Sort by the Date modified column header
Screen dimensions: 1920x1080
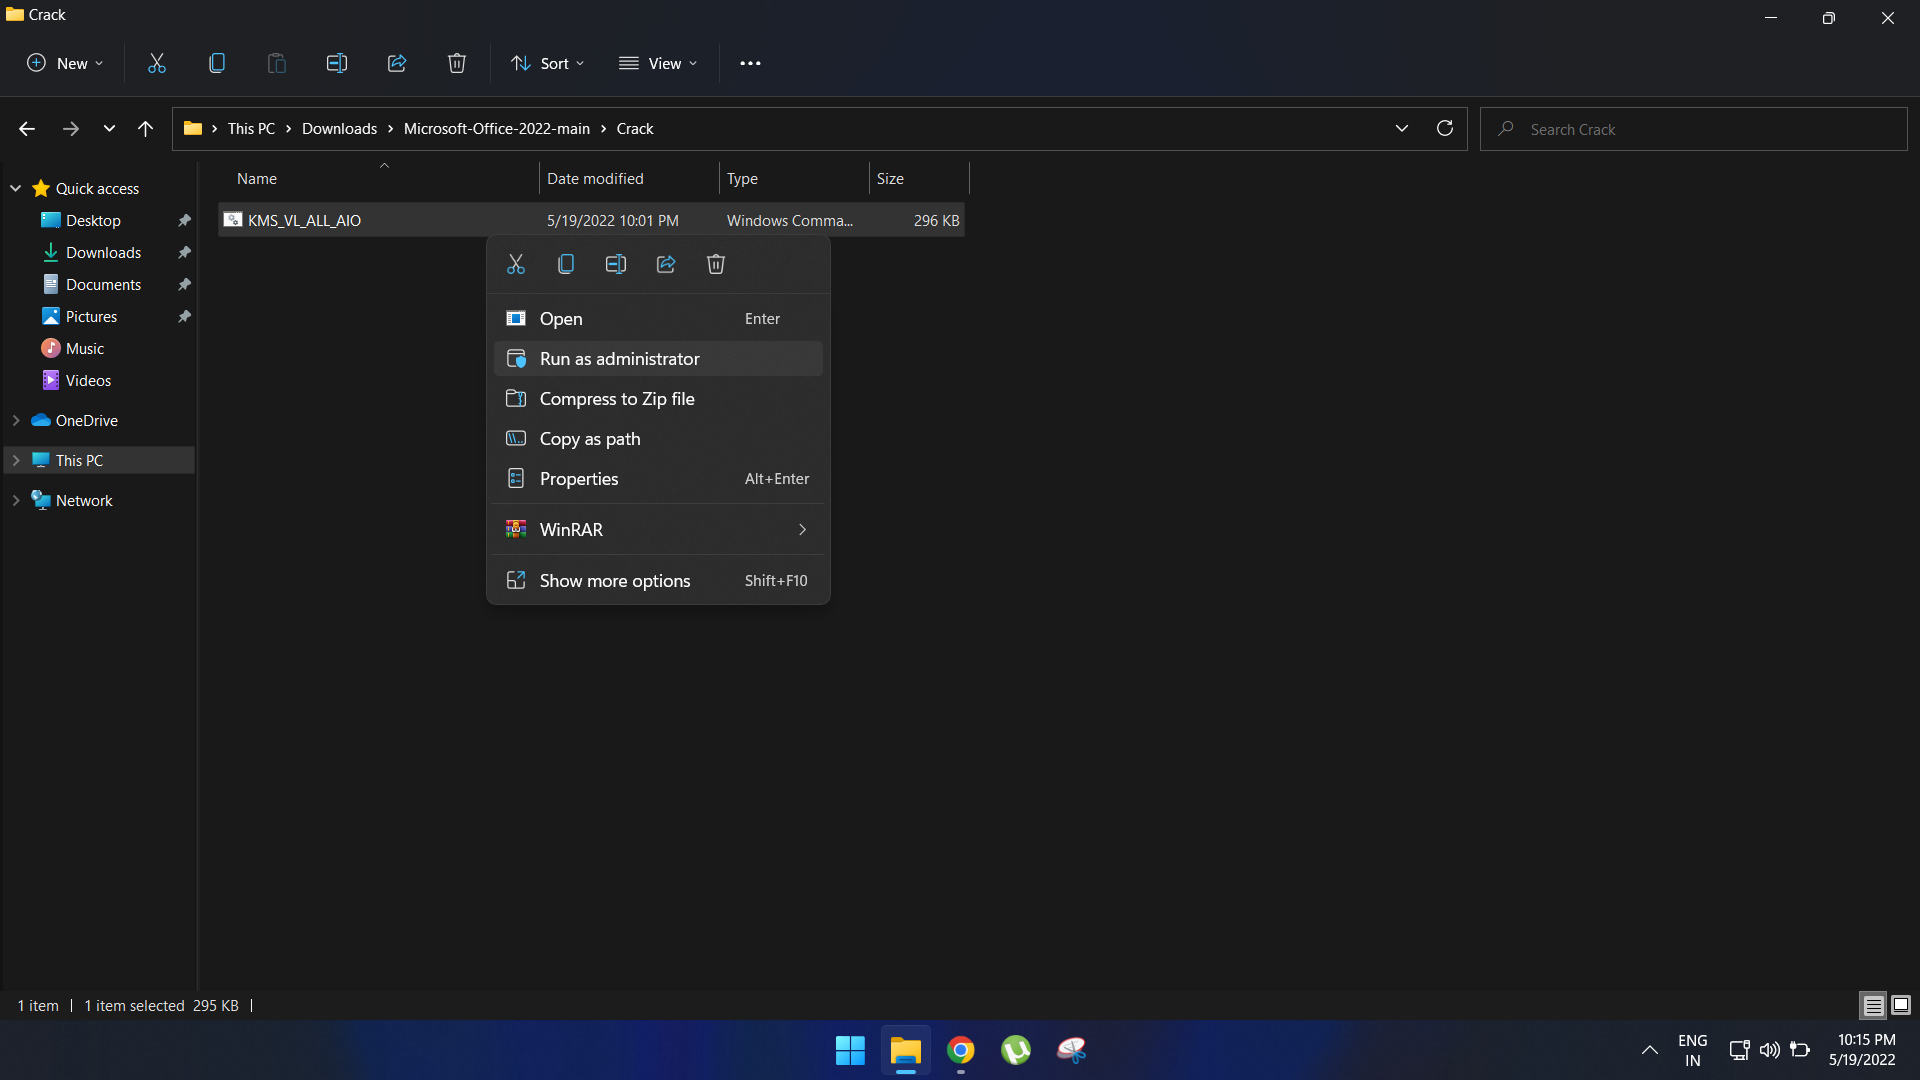(629, 178)
